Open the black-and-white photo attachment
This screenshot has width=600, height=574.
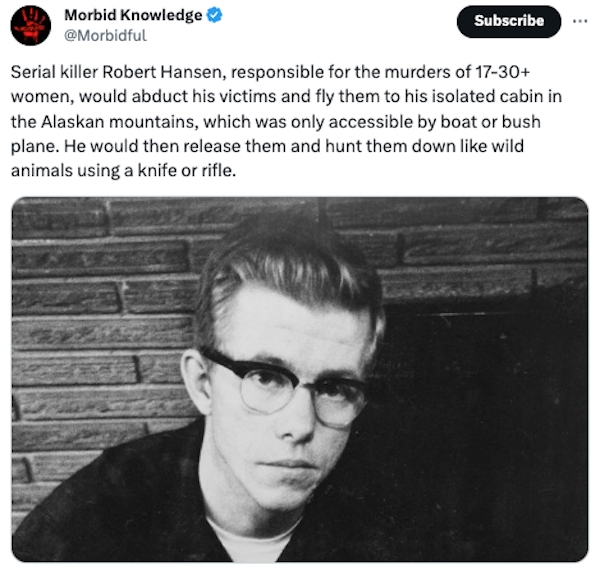(x=300, y=379)
